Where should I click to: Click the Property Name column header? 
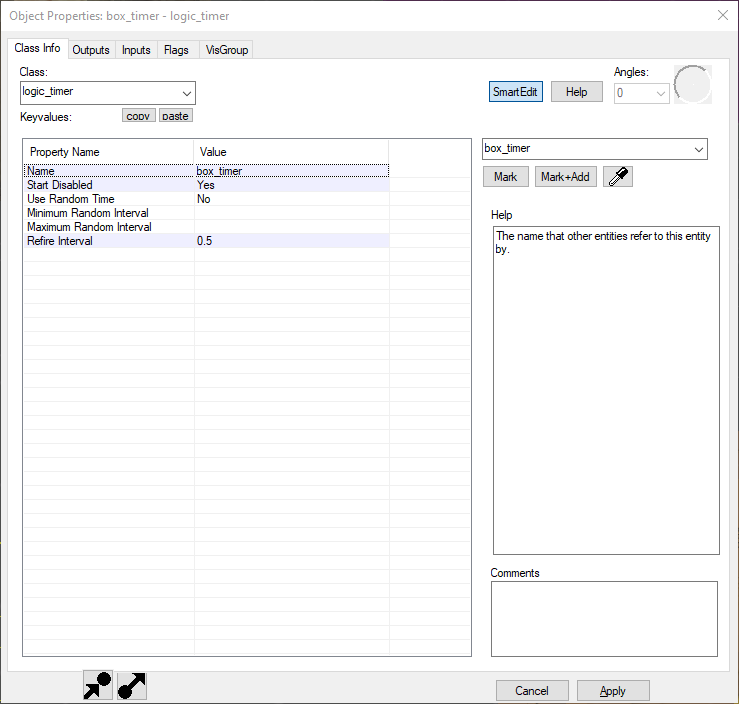tap(108, 152)
